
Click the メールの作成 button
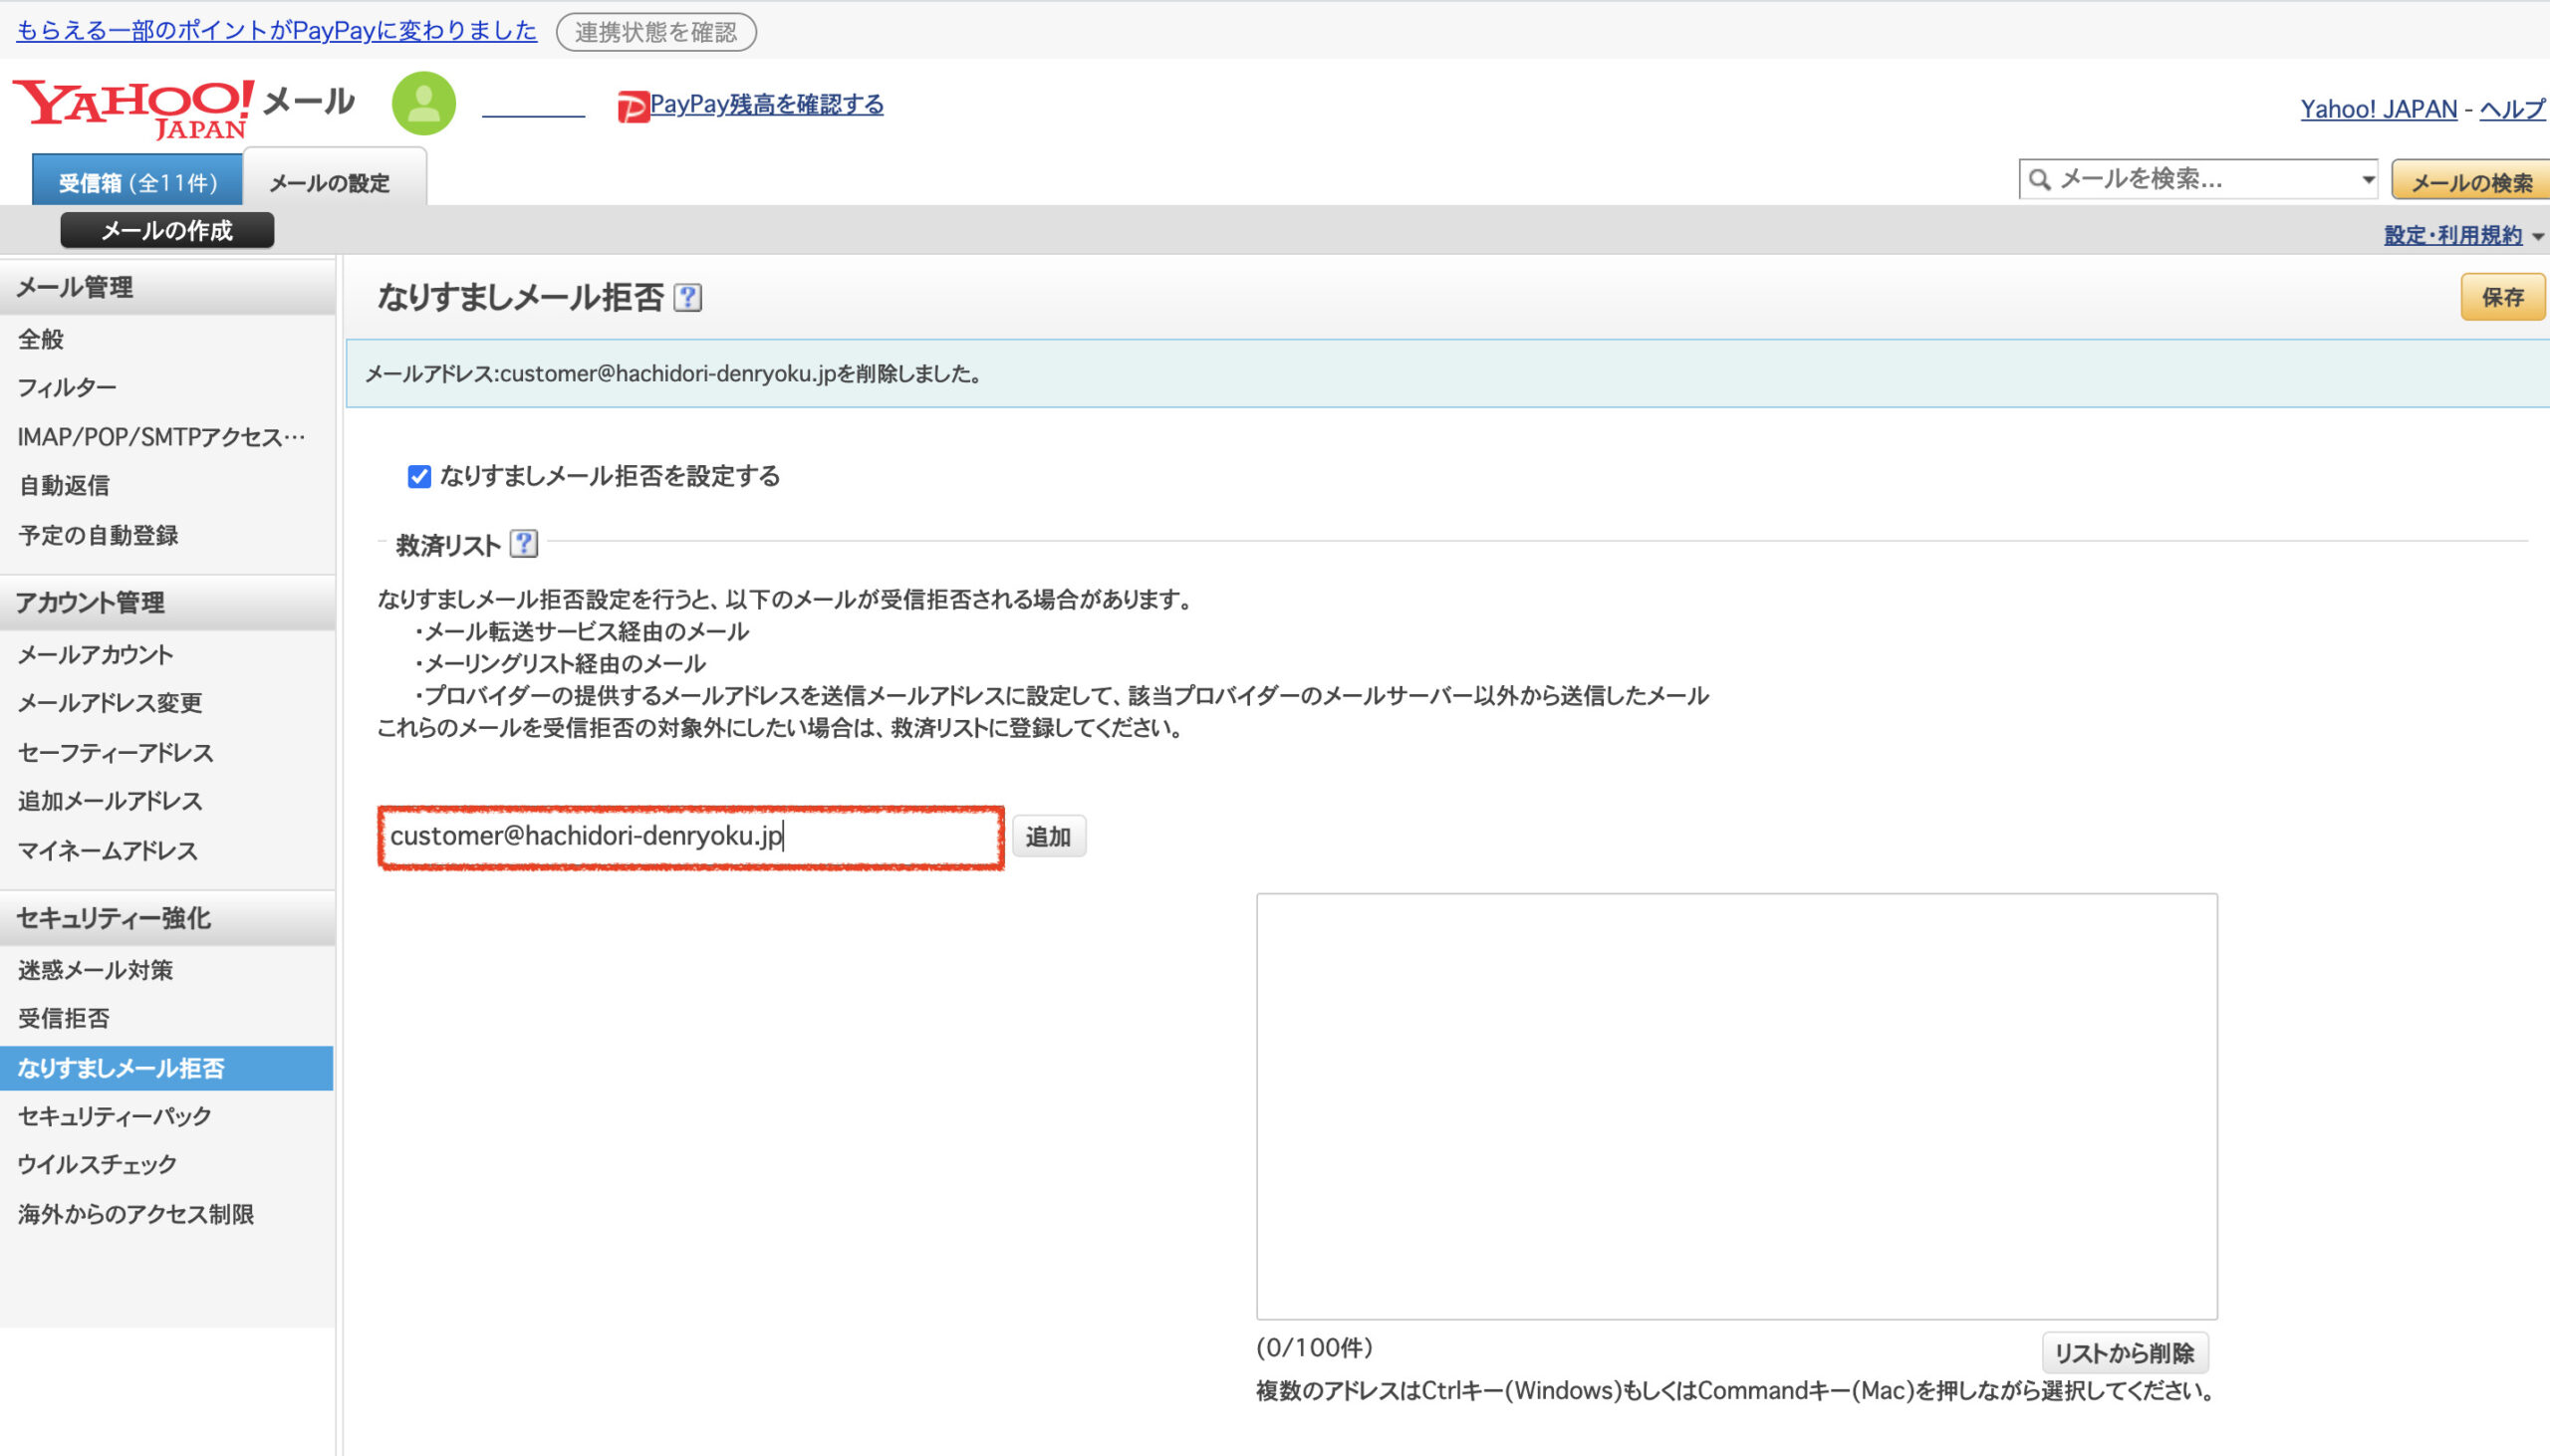[167, 230]
